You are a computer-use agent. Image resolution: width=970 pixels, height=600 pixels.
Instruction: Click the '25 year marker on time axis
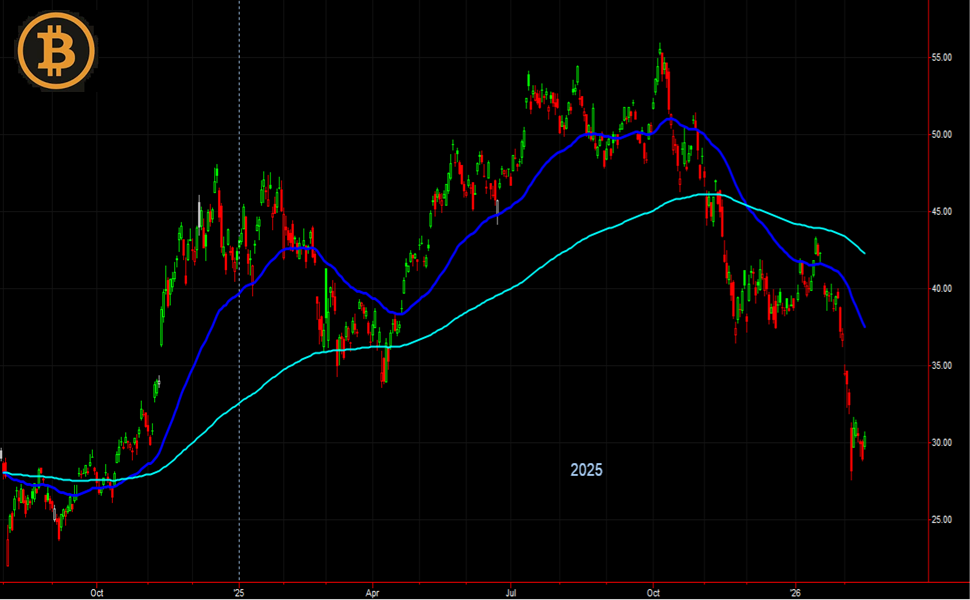(x=239, y=591)
